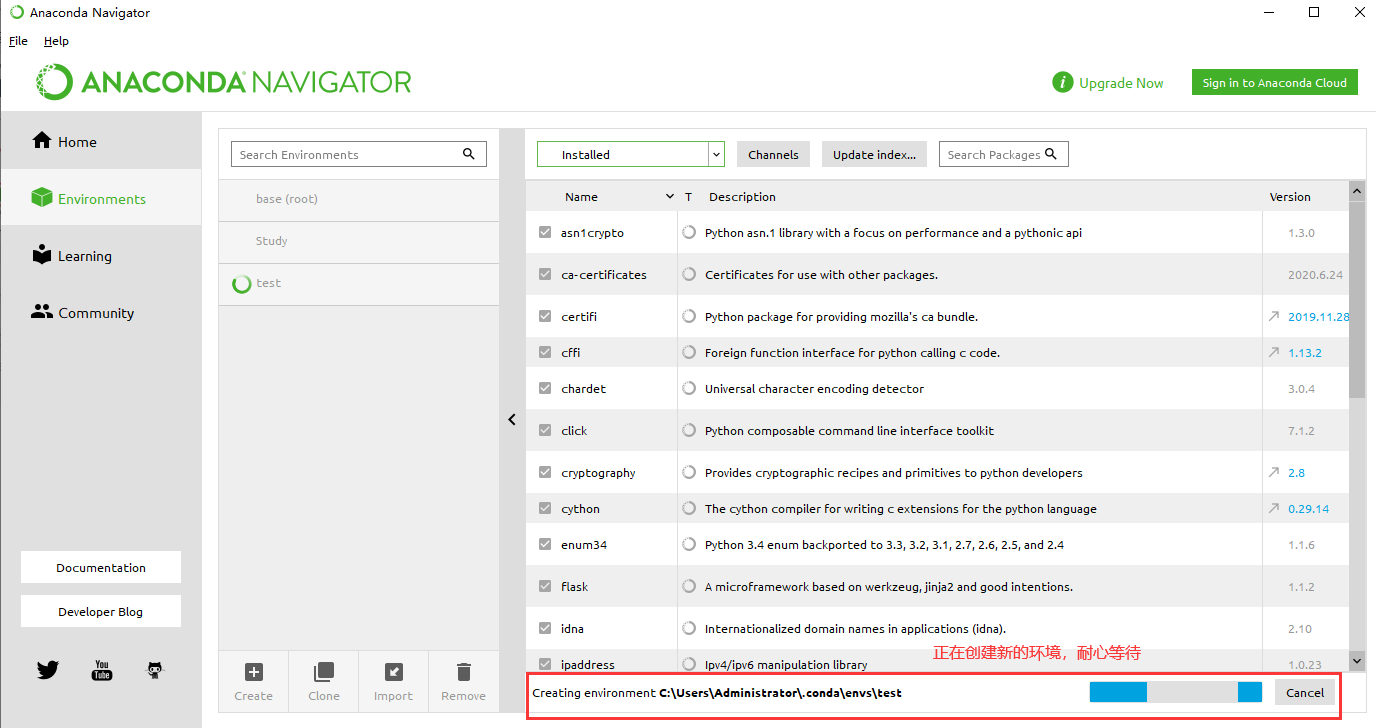Viewport: 1376px width, 728px height.
Task: Click the Upgrade Now info icon
Action: tap(1062, 83)
